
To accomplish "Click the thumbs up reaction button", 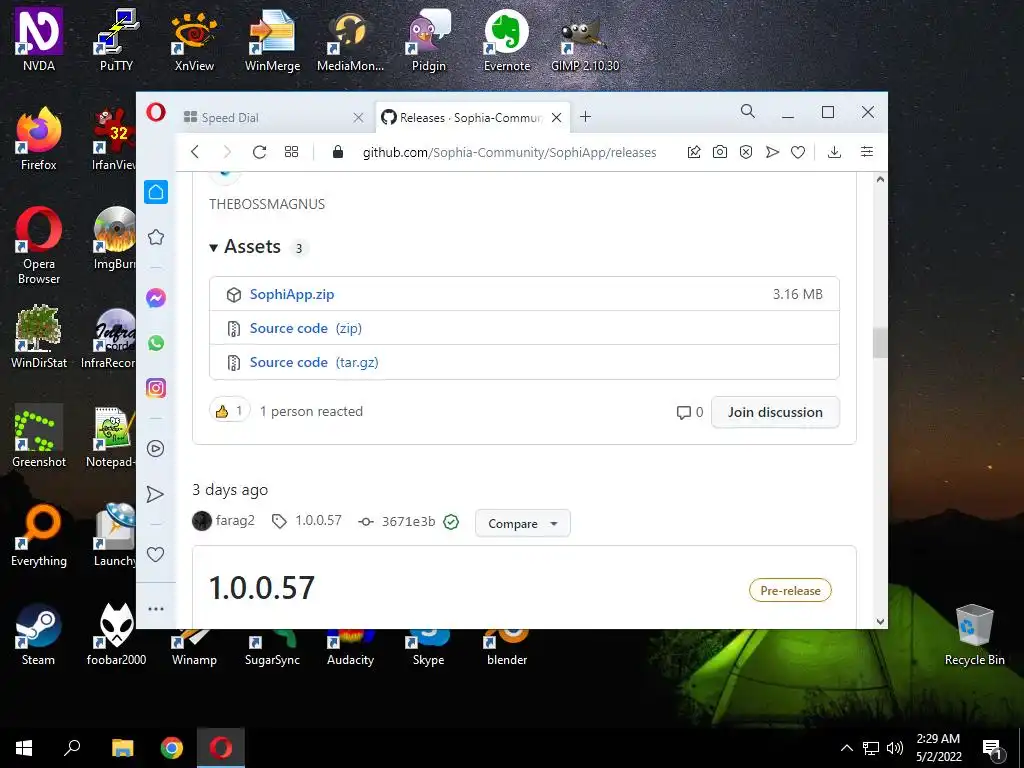I will point(229,411).
